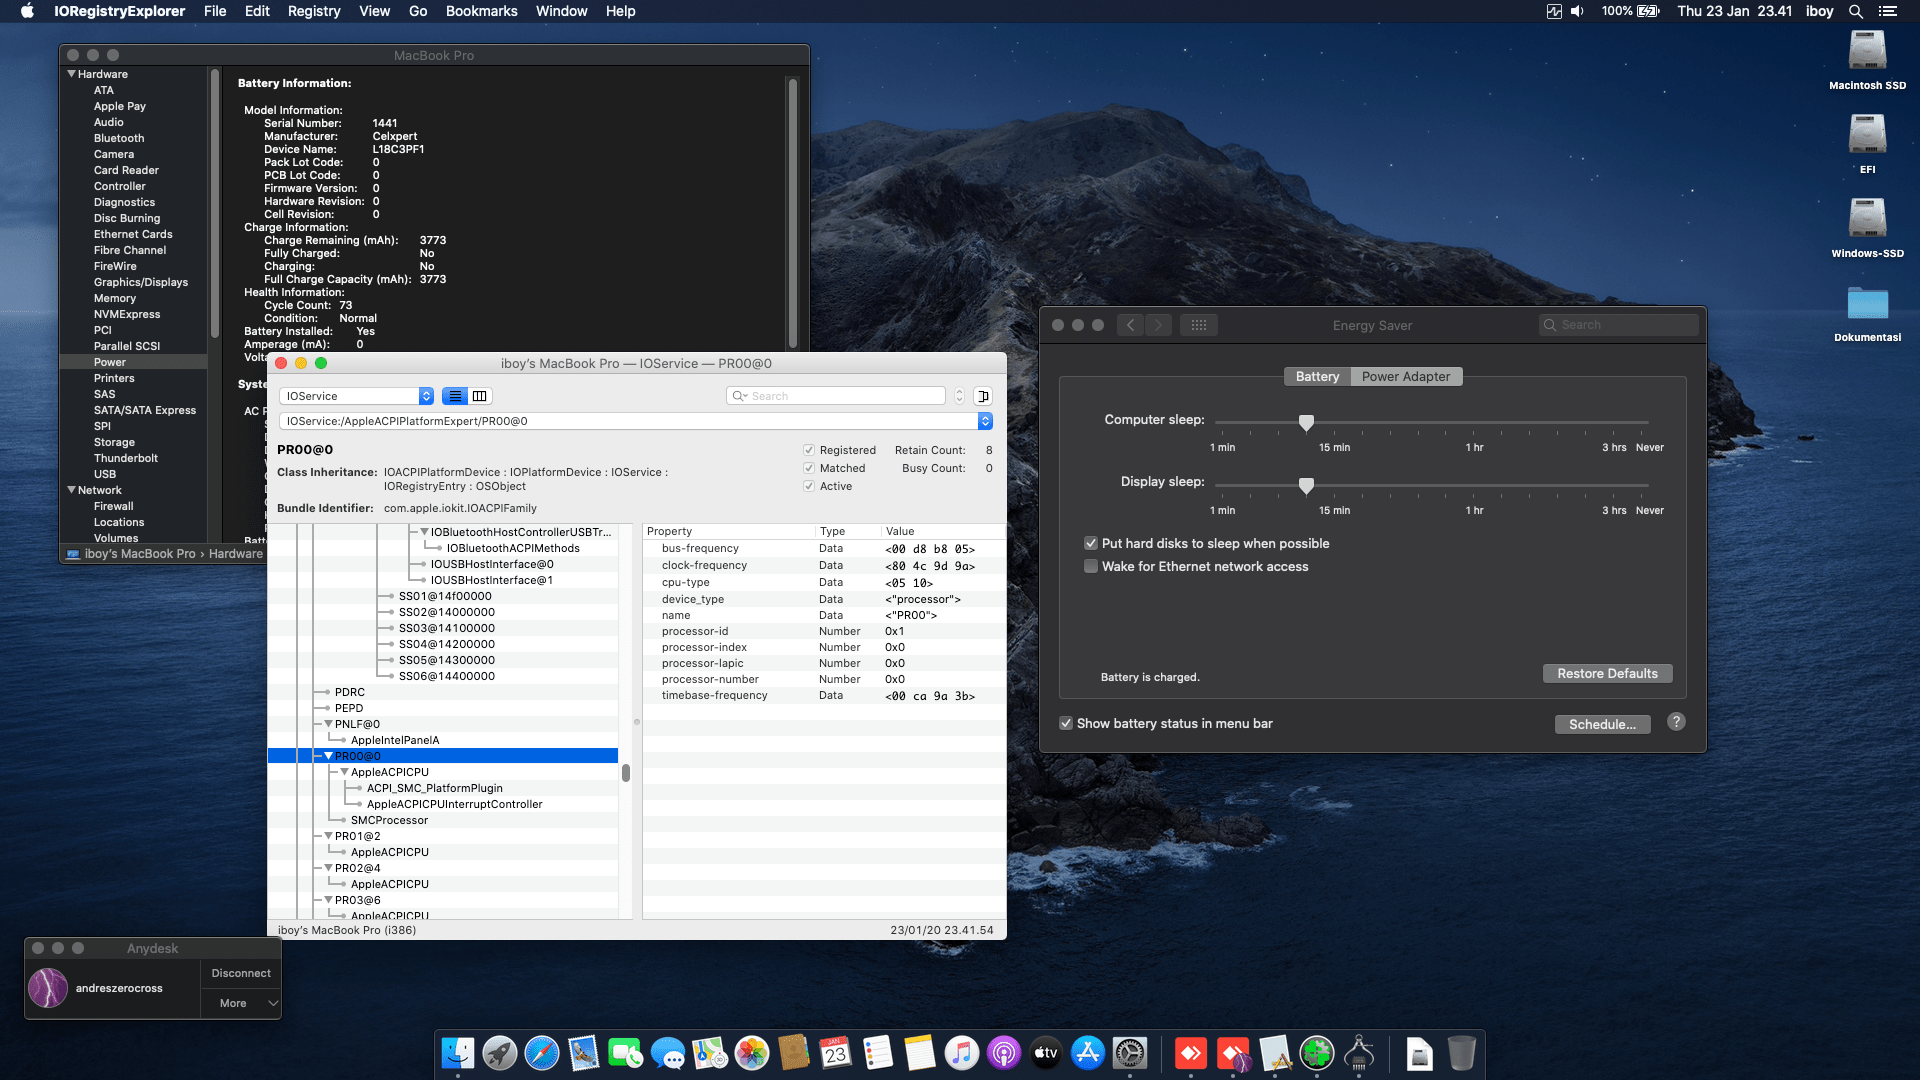Image resolution: width=1920 pixels, height=1080 pixels.
Task: Select the EFI drive on the desktop
Action: coord(1867,143)
